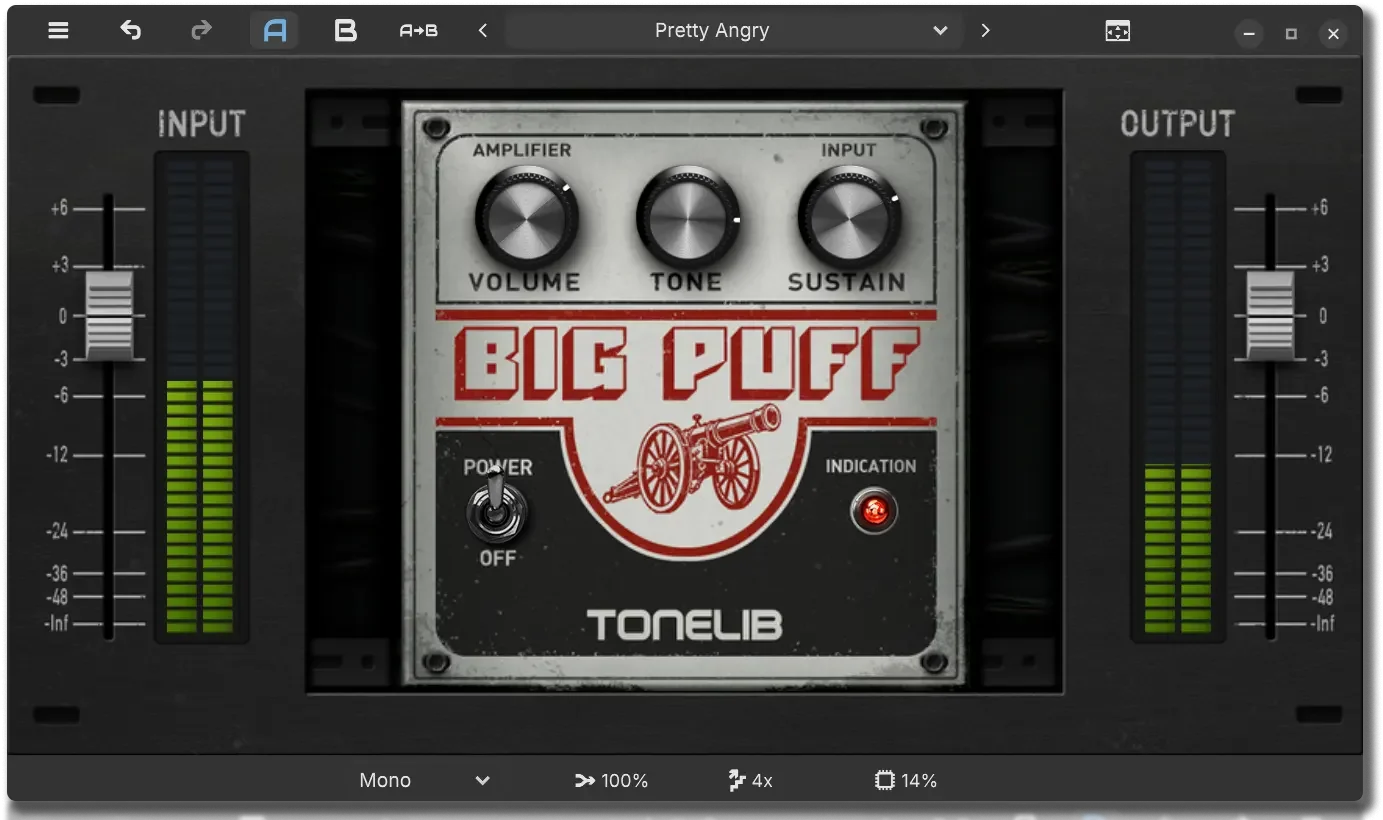Open the Pretty Angry preset dropdown
Viewport: 1383px width, 820px height.
pos(732,31)
